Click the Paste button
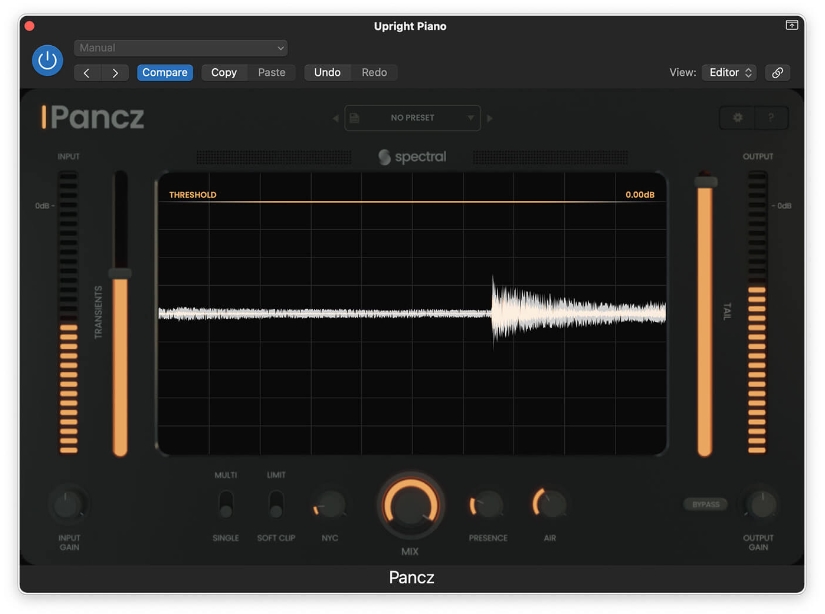 click(271, 73)
